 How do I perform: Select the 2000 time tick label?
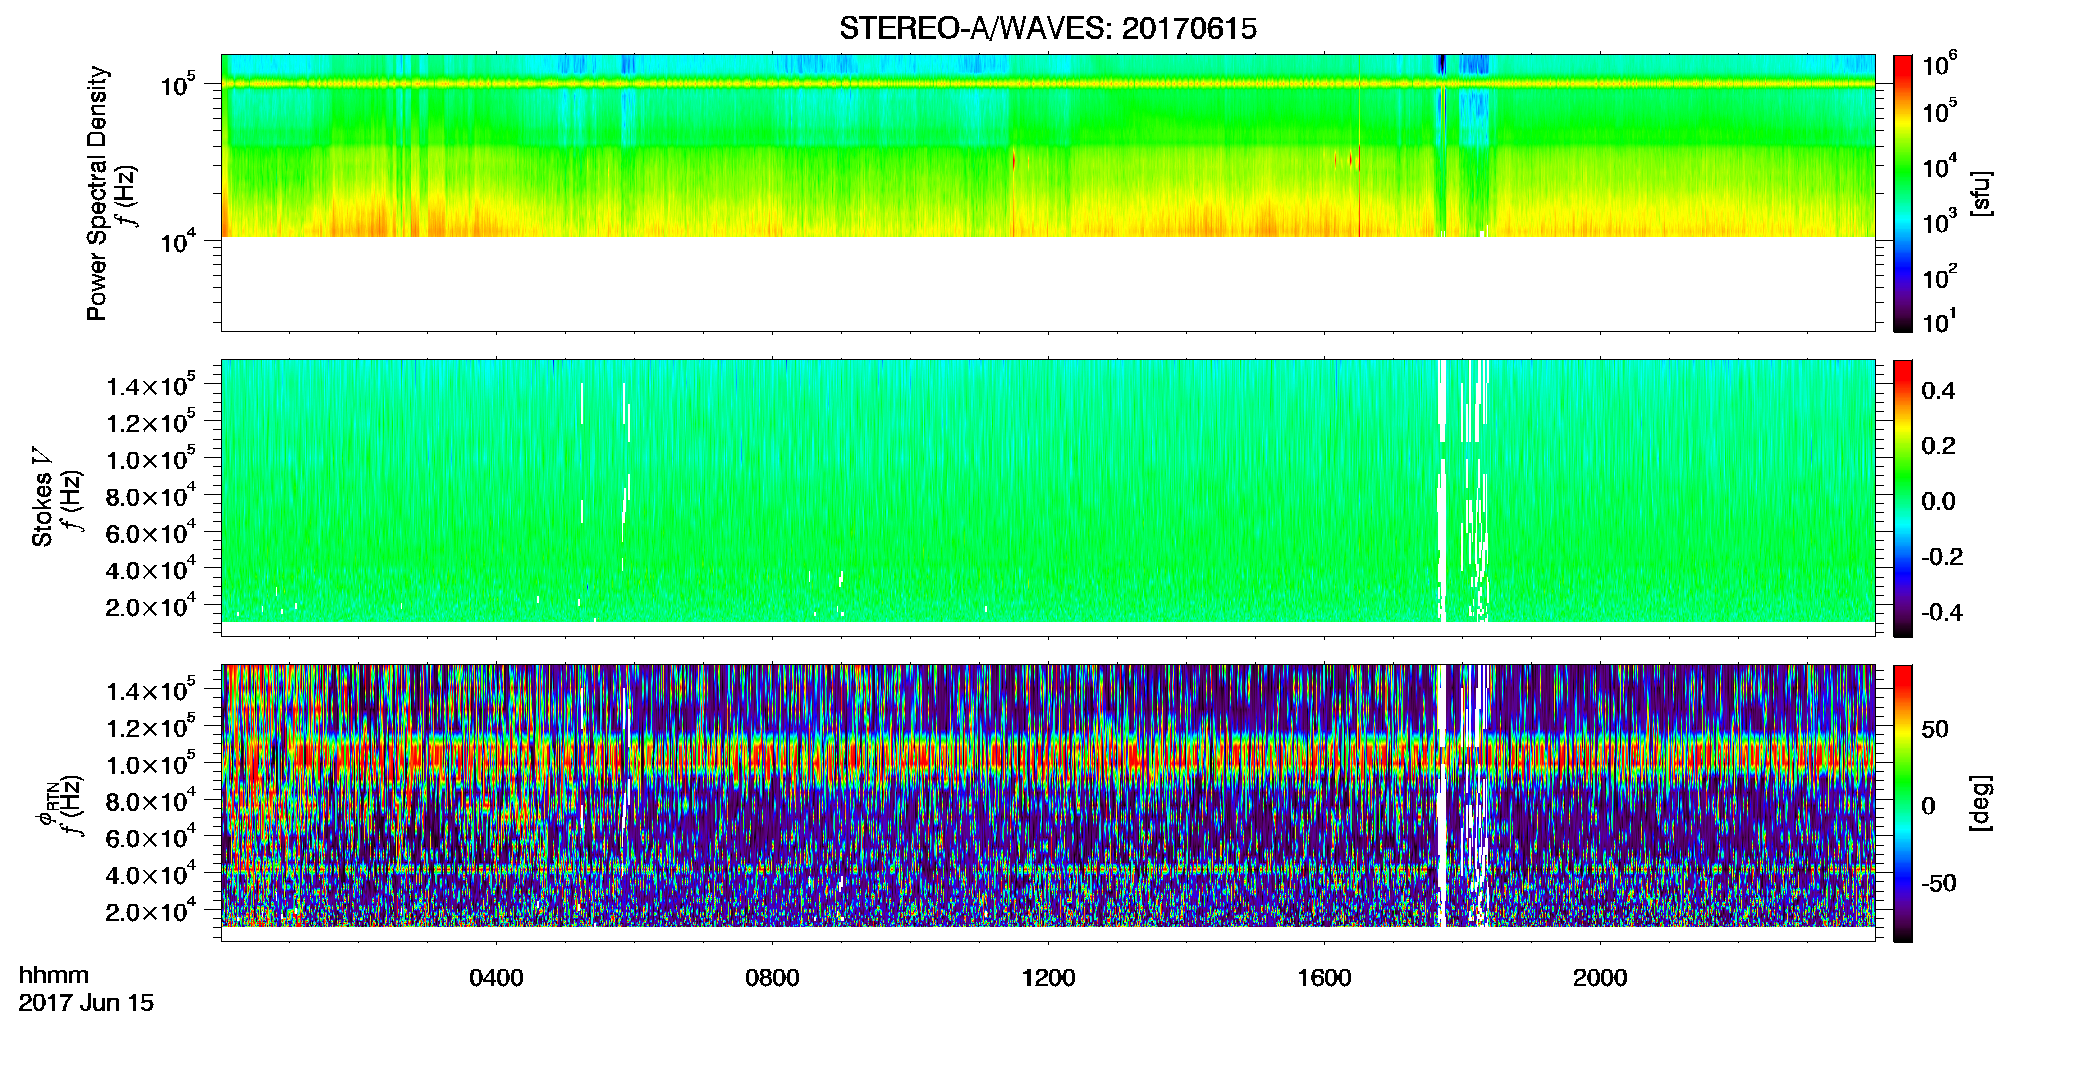[x=1600, y=978]
